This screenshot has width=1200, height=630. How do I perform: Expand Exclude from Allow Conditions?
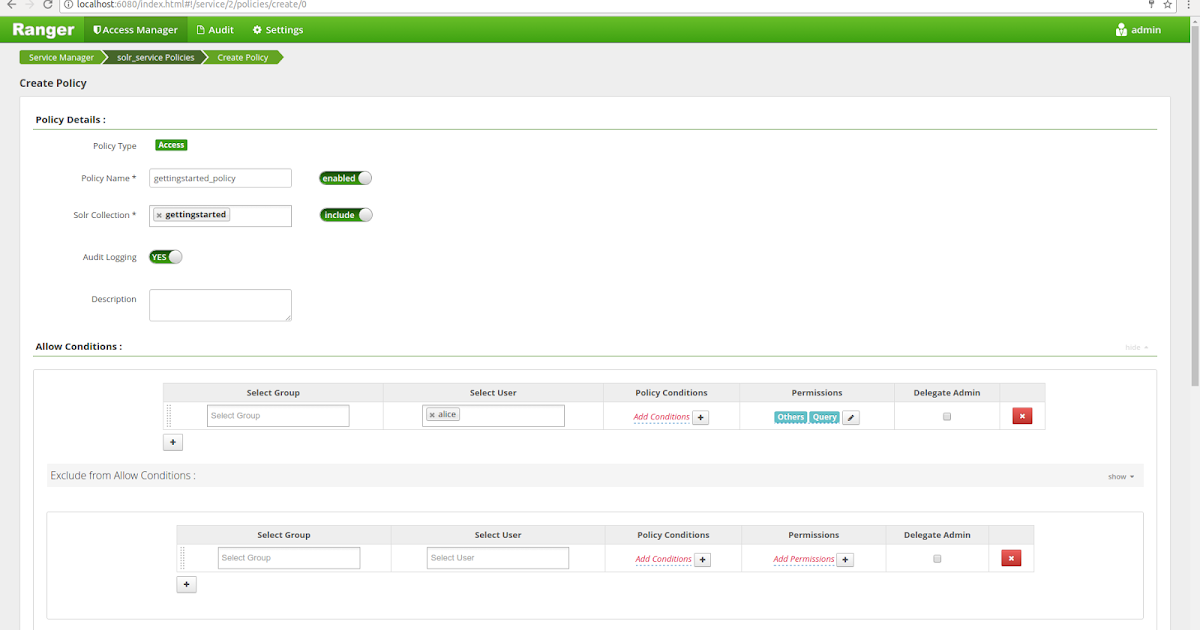(1117, 476)
